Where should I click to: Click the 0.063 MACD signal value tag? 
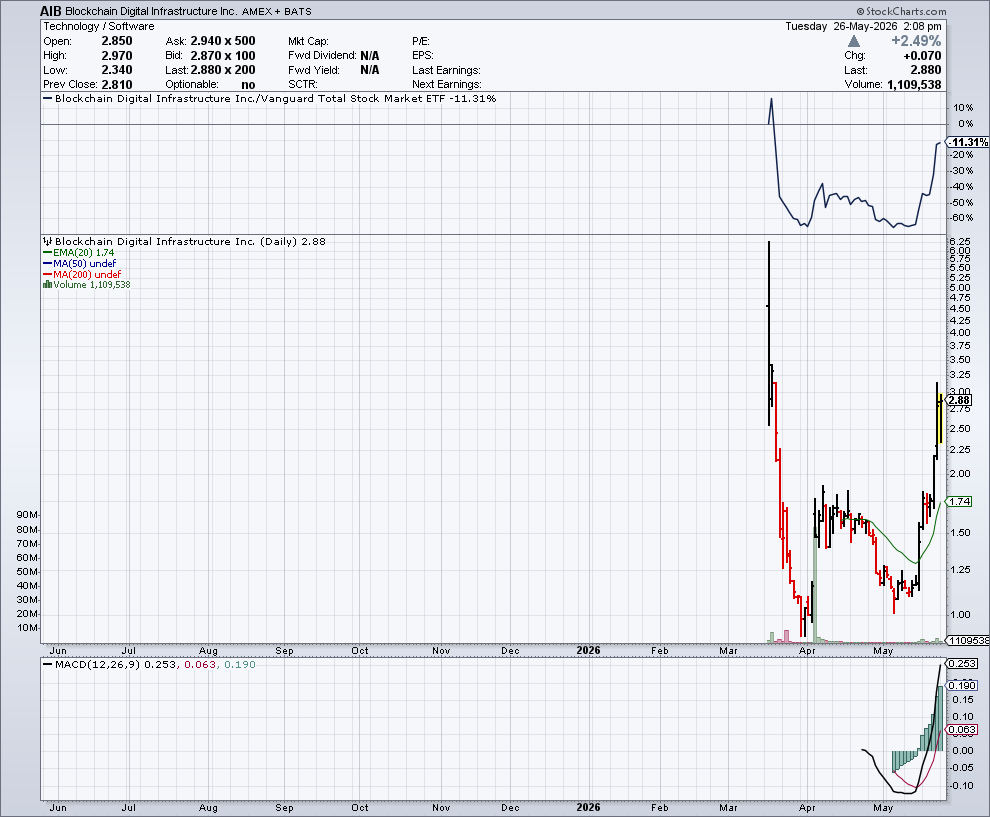coord(962,729)
